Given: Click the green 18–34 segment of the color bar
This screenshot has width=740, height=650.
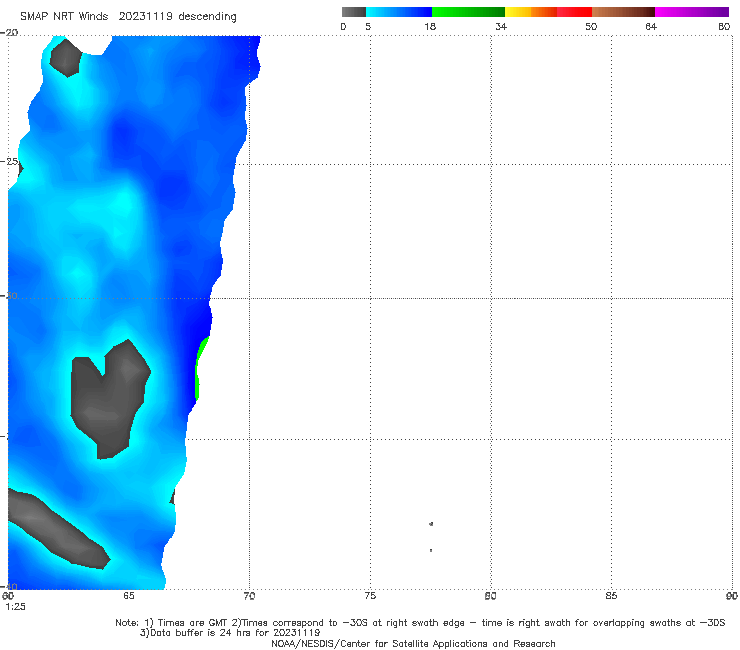Looking at the screenshot, I should tap(468, 12).
